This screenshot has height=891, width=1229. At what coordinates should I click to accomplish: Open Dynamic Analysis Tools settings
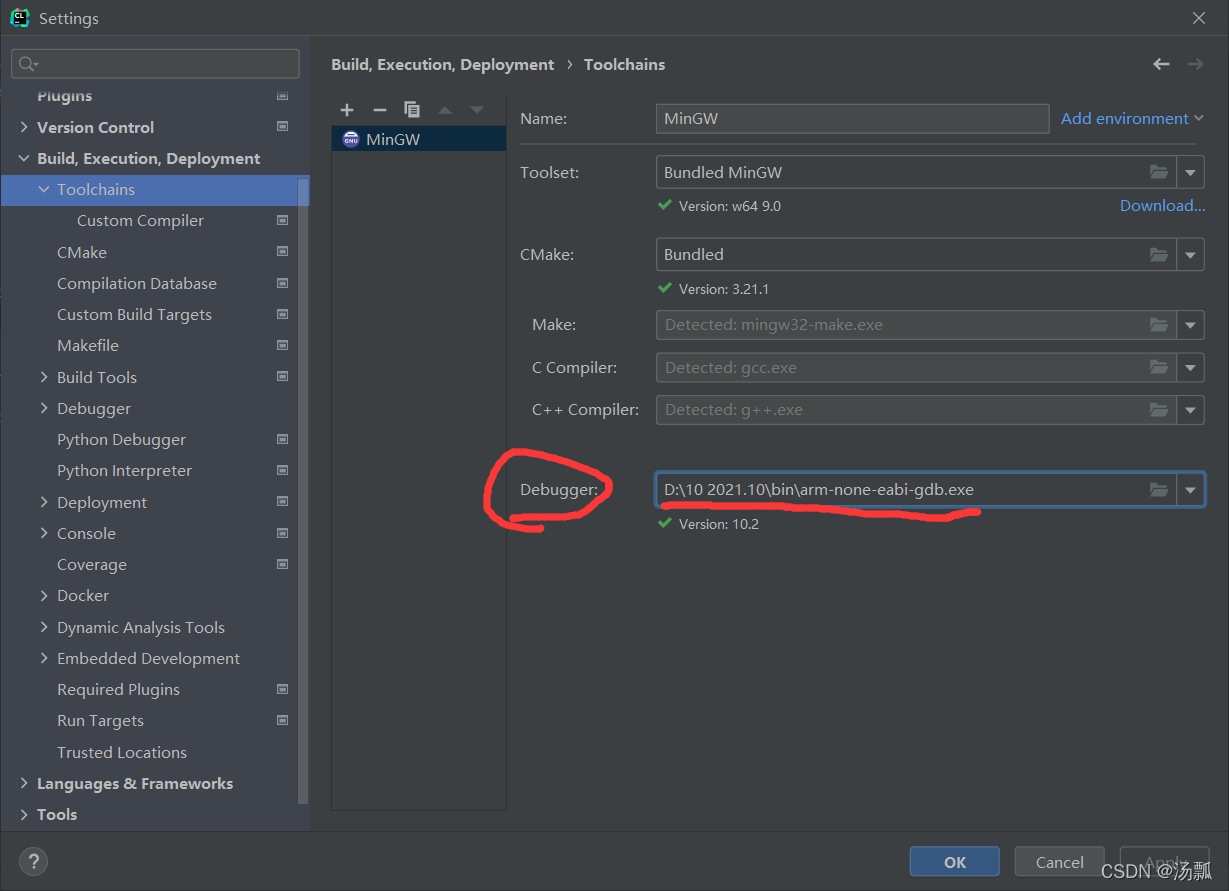tap(141, 627)
